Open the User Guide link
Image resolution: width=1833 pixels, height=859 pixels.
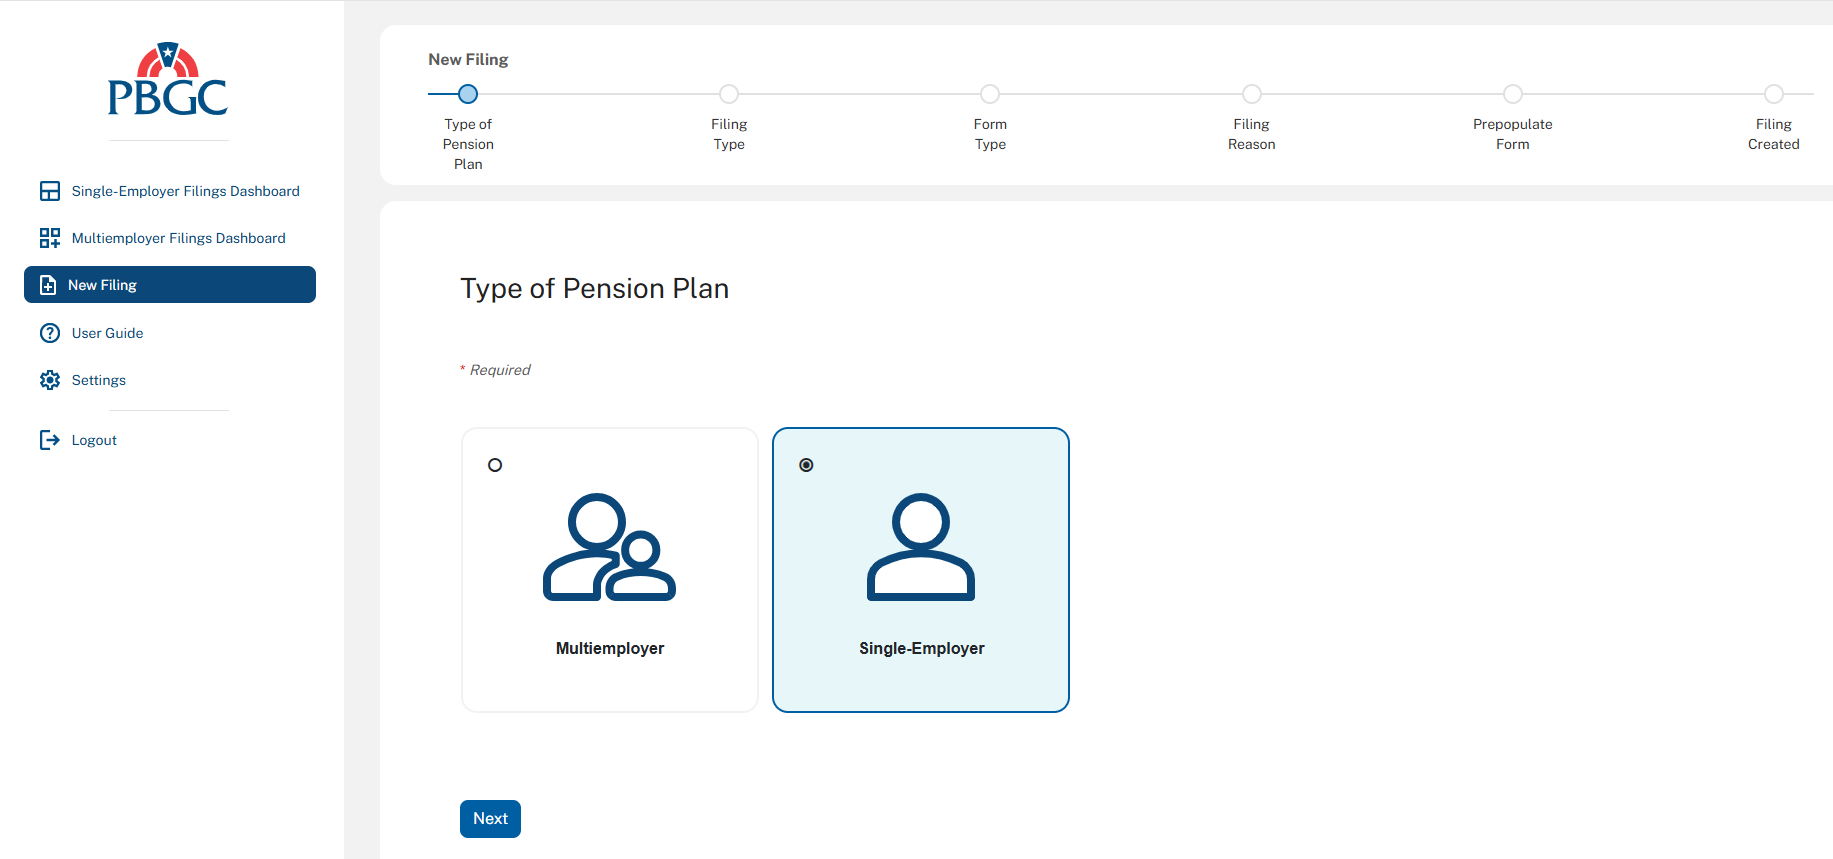107,333
